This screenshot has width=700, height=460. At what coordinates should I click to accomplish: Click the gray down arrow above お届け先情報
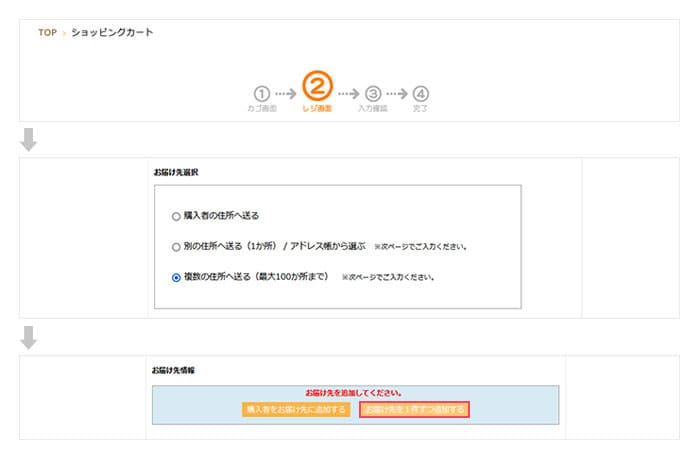tap(29, 338)
